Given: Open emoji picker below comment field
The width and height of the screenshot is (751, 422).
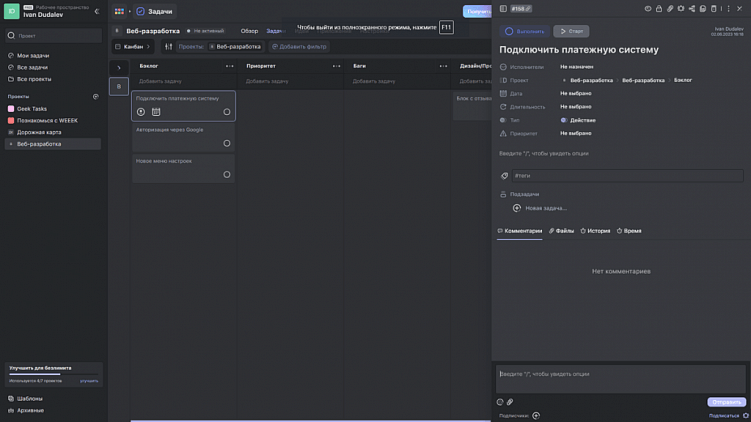Looking at the screenshot, I should click(500, 402).
